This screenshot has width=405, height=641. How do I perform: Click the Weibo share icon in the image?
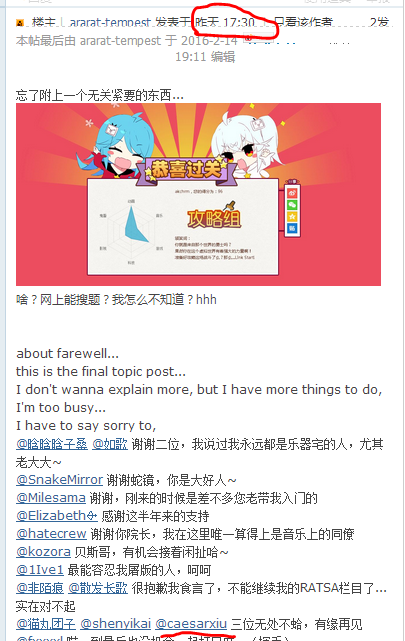pyautogui.click(x=292, y=193)
